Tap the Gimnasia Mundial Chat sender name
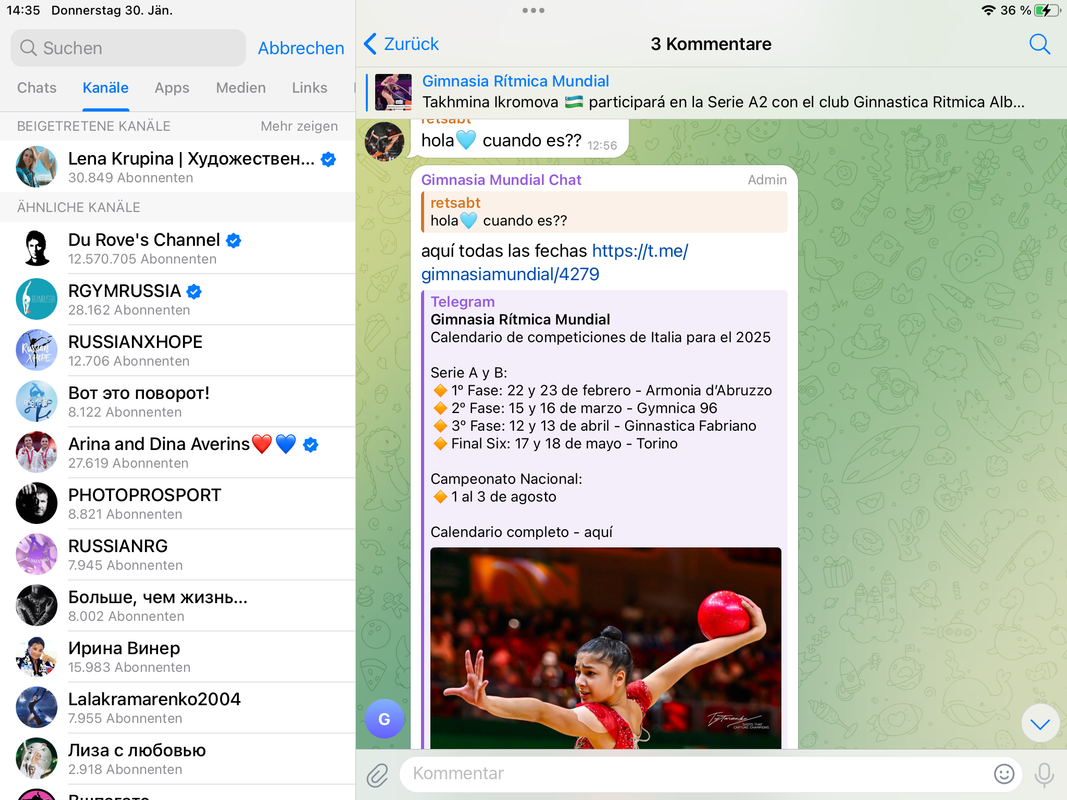1067x800 pixels. click(502, 180)
